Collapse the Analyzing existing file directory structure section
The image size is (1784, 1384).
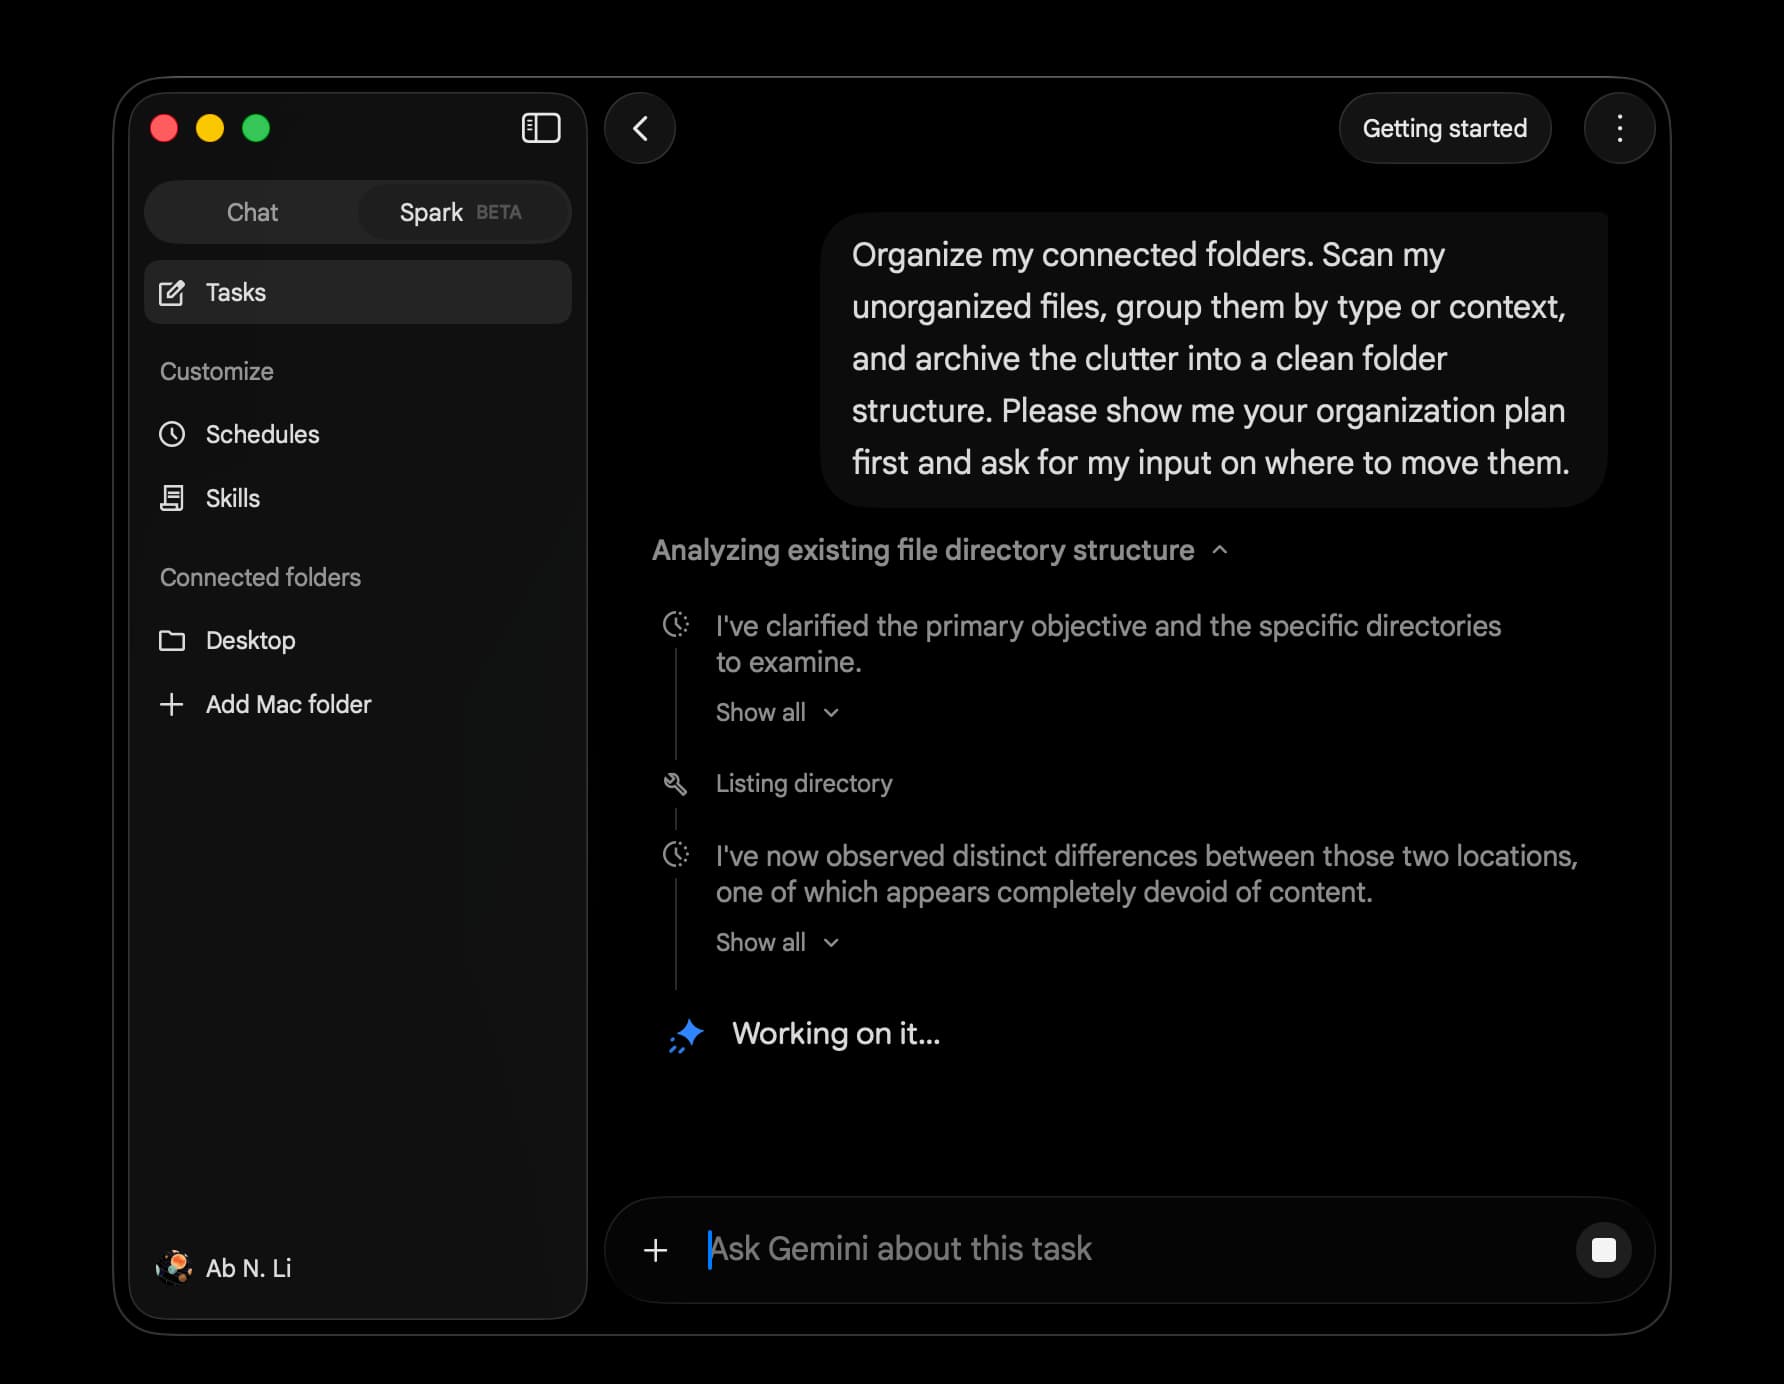point(939,550)
